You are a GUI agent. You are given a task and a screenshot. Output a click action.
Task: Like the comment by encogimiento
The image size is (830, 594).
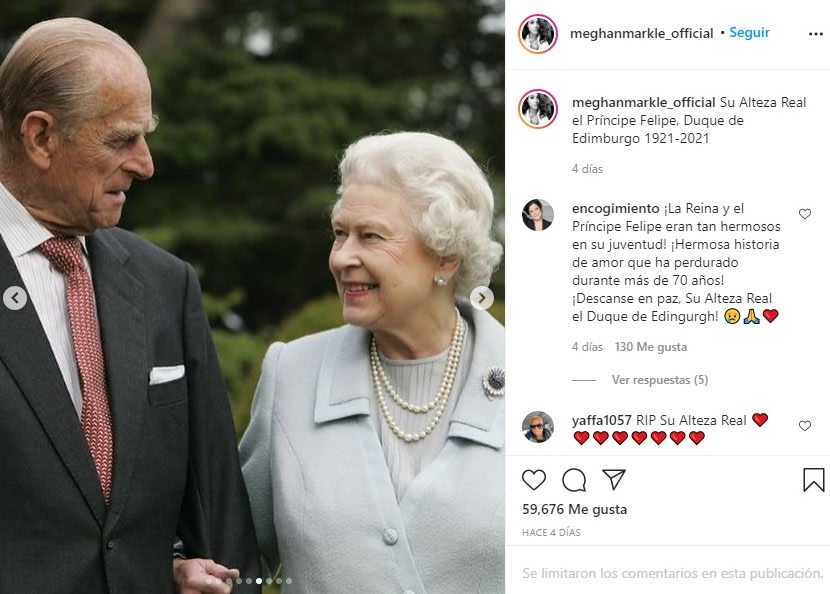click(x=805, y=214)
